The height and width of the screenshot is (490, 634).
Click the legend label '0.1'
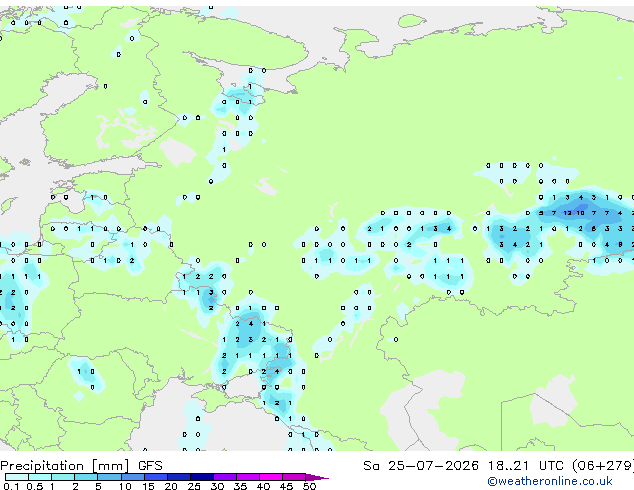11,486
